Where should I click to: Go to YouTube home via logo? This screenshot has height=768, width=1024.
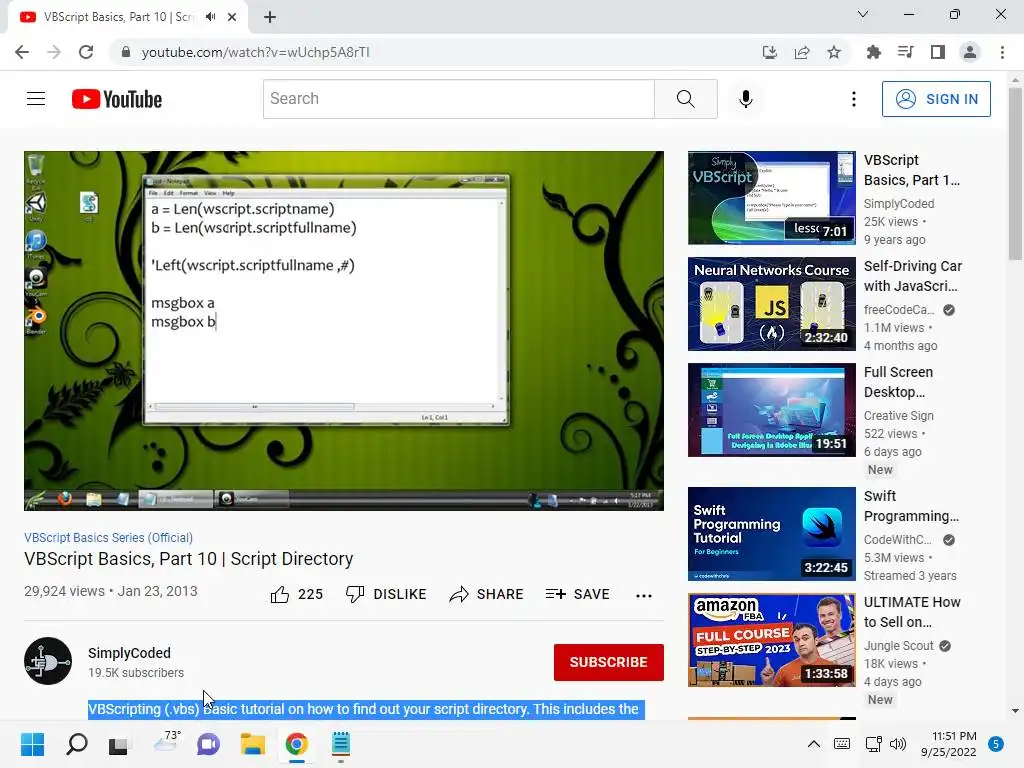point(117,99)
